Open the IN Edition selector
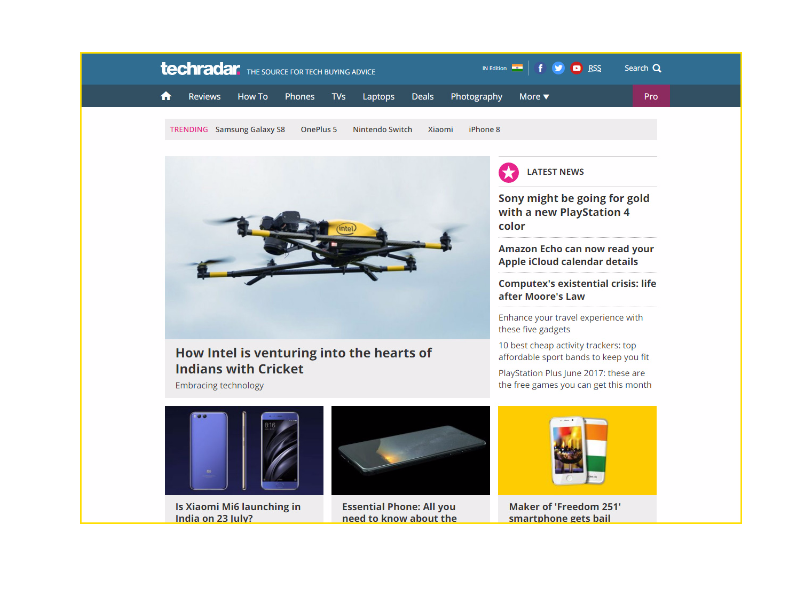 pyautogui.click(x=494, y=69)
